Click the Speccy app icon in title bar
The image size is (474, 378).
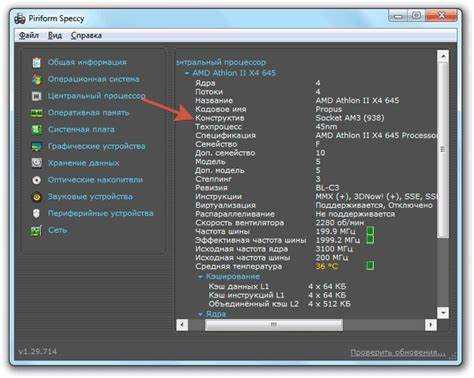[20, 19]
